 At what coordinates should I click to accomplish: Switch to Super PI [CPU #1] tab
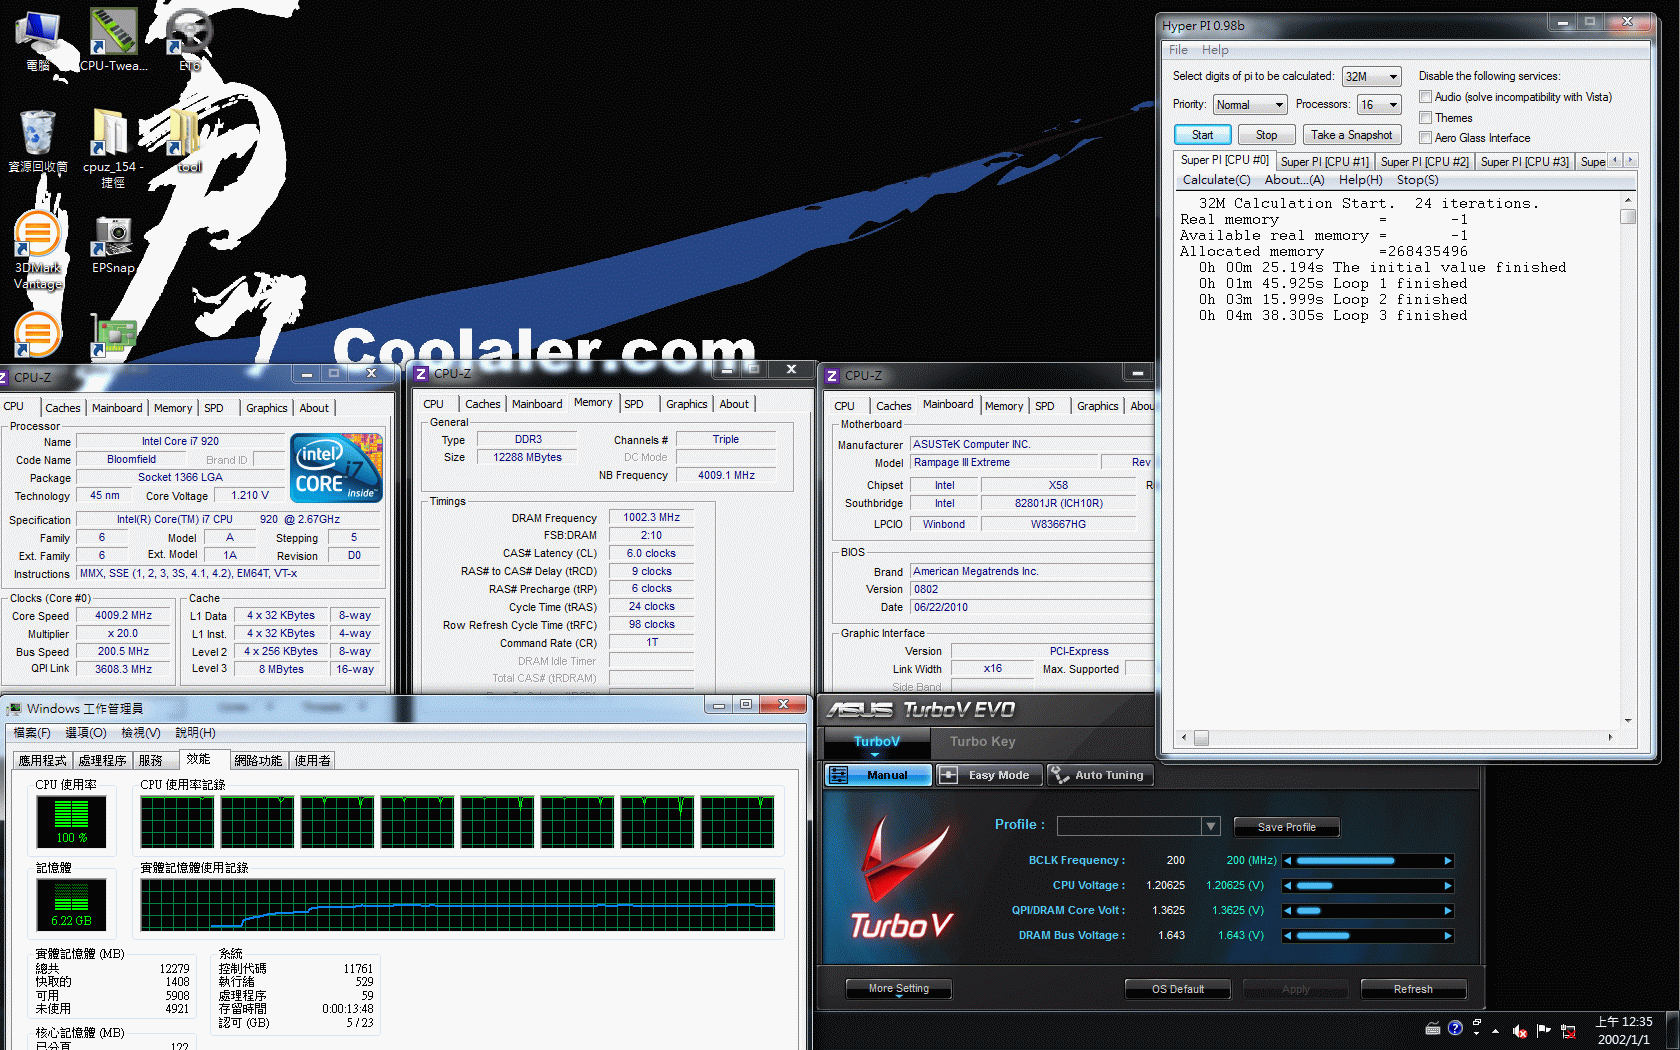[1324, 162]
